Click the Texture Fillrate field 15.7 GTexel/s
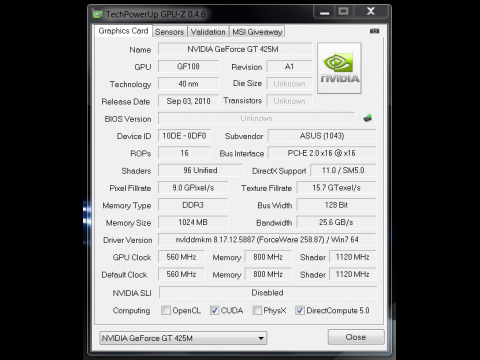The width and height of the screenshot is (480, 360). (x=336, y=188)
